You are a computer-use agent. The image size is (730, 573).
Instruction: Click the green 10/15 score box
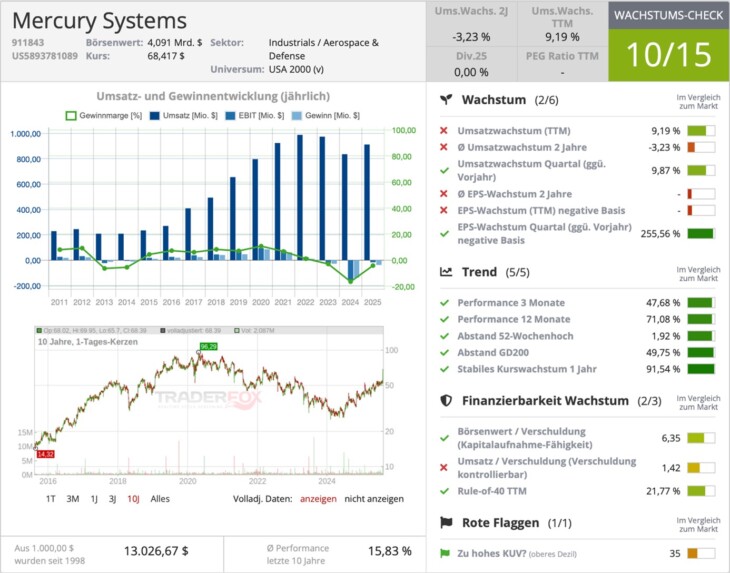tap(669, 55)
